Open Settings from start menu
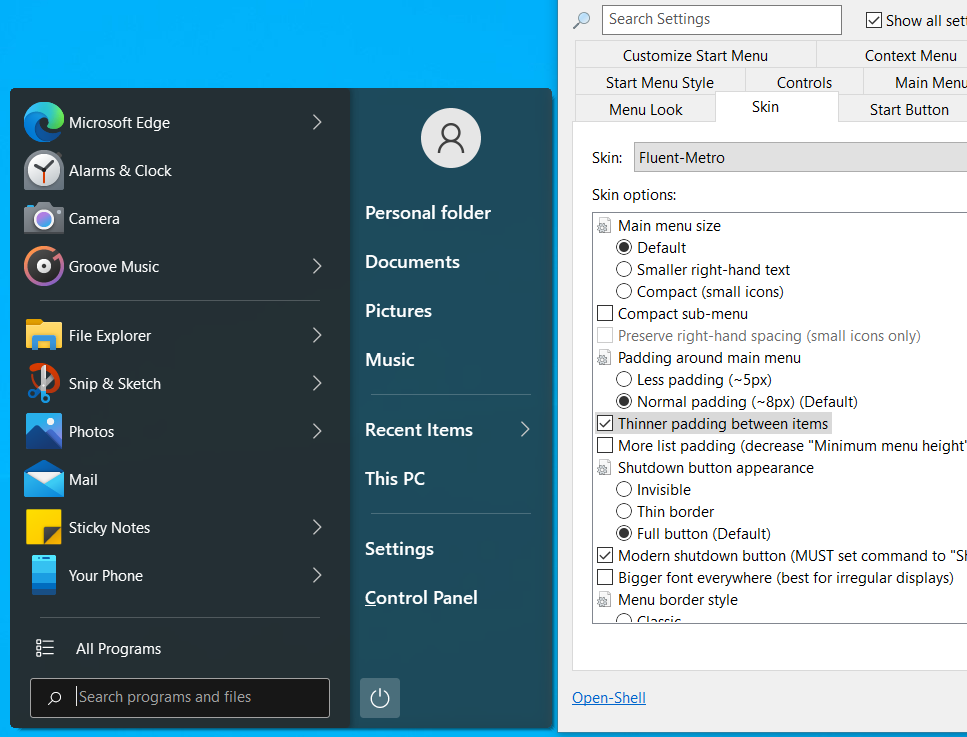Image resolution: width=967 pixels, height=737 pixels. [x=400, y=548]
